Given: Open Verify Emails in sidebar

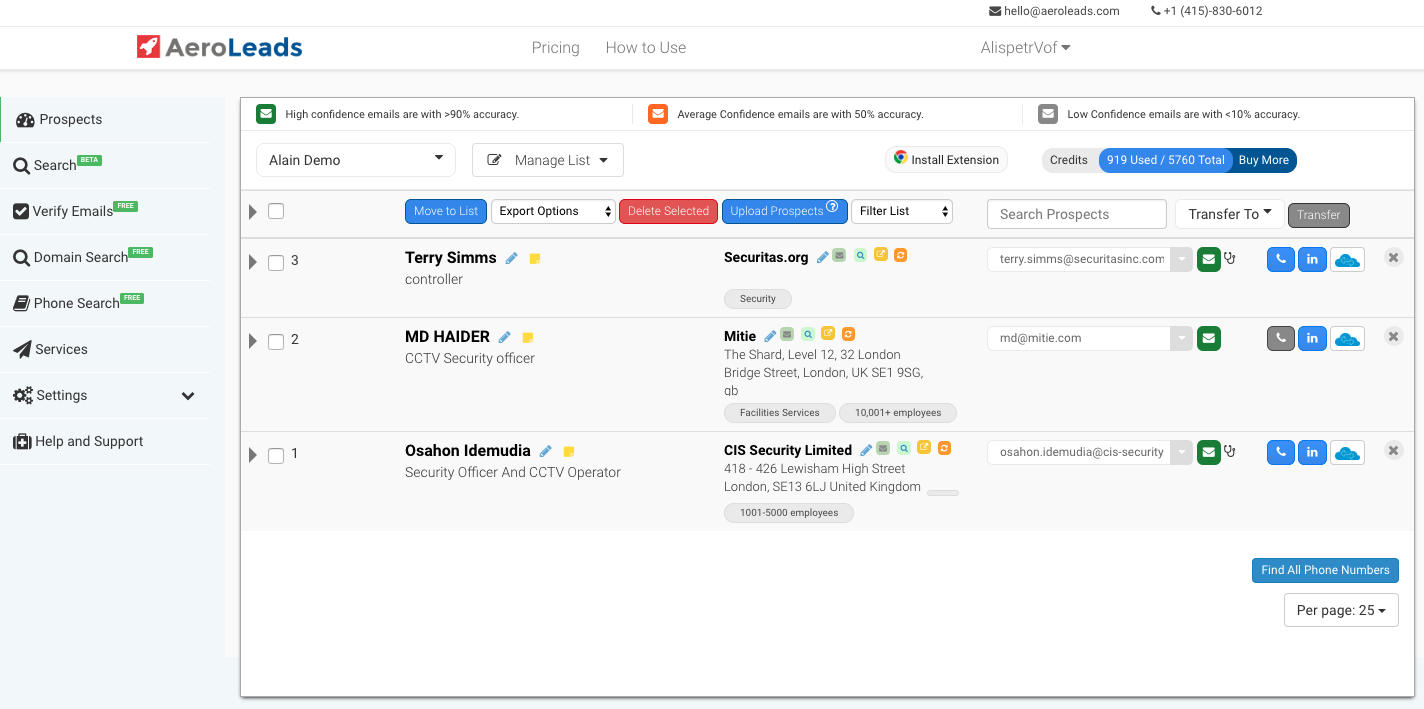Looking at the screenshot, I should point(105,211).
